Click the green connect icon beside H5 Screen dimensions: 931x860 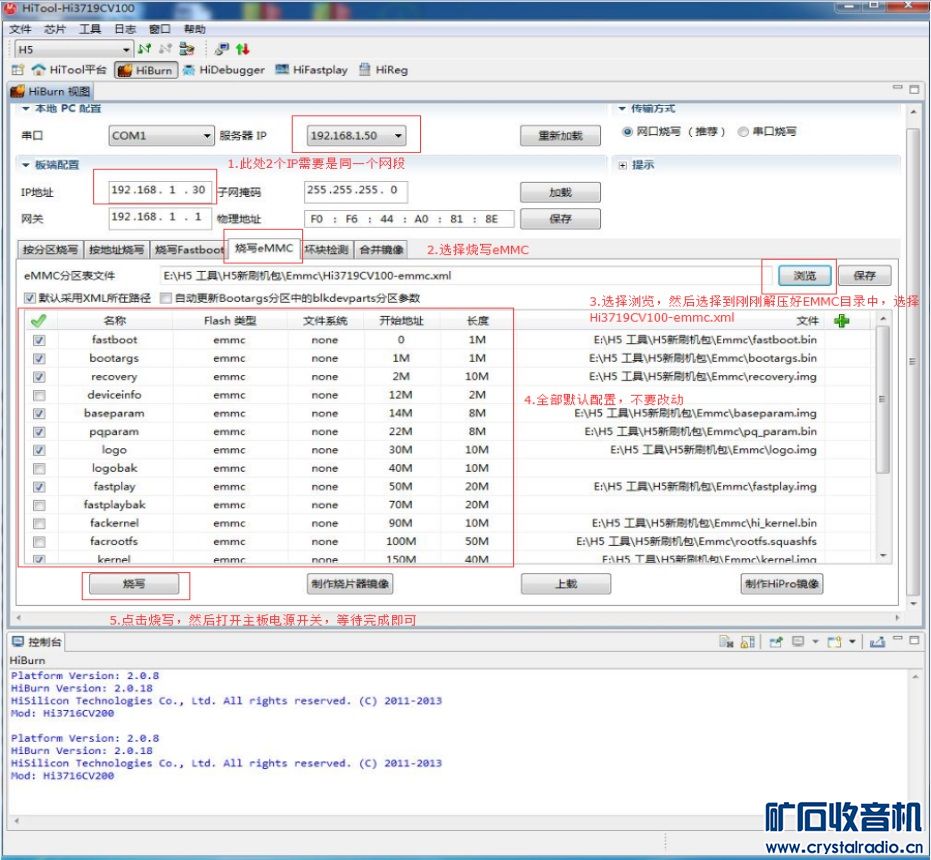click(144, 49)
